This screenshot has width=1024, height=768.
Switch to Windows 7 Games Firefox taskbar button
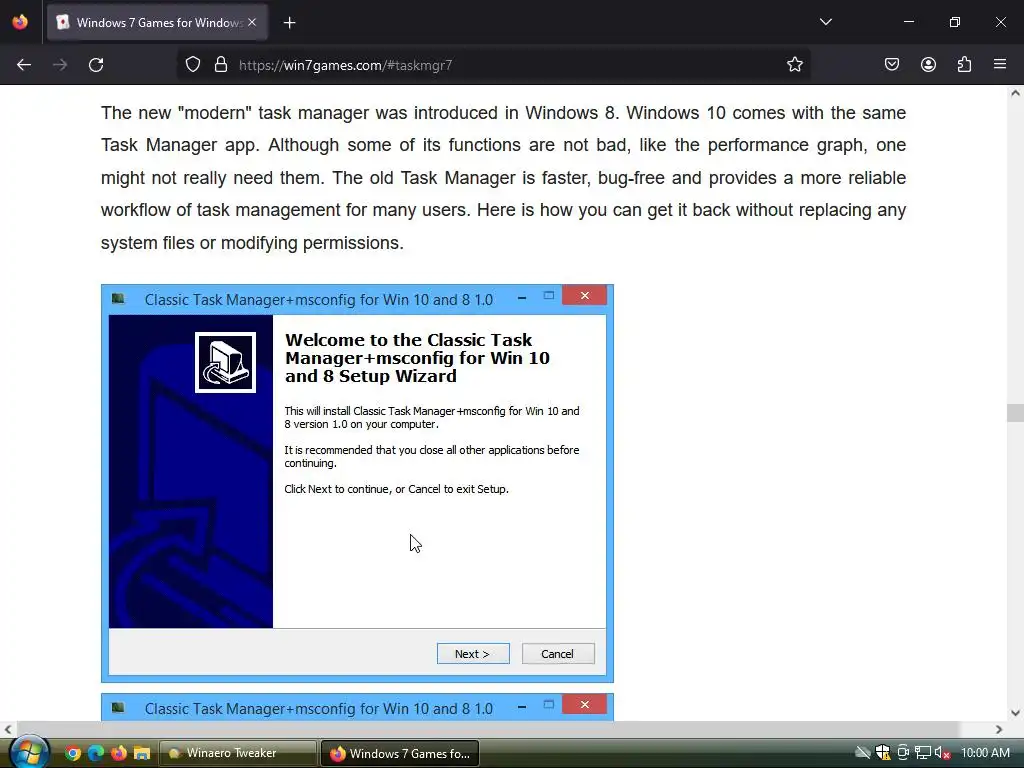pyautogui.click(x=400, y=753)
